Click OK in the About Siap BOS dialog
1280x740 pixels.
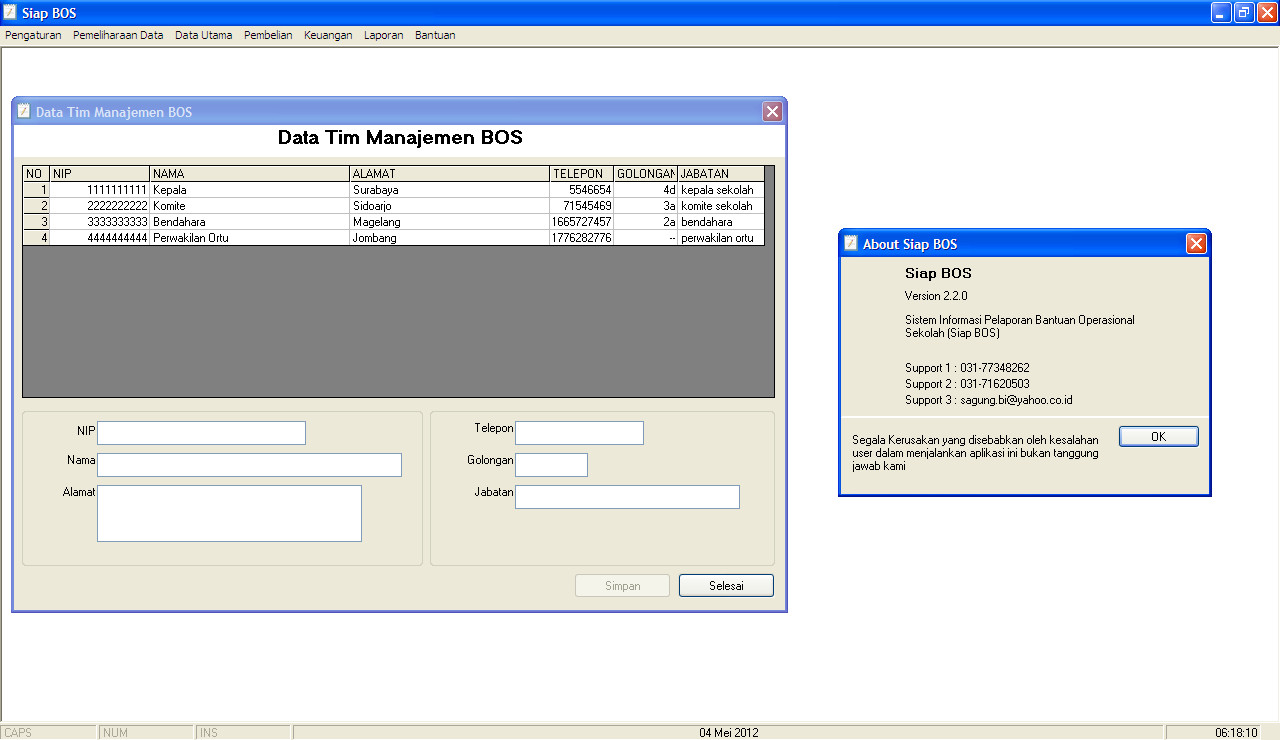click(x=1158, y=435)
